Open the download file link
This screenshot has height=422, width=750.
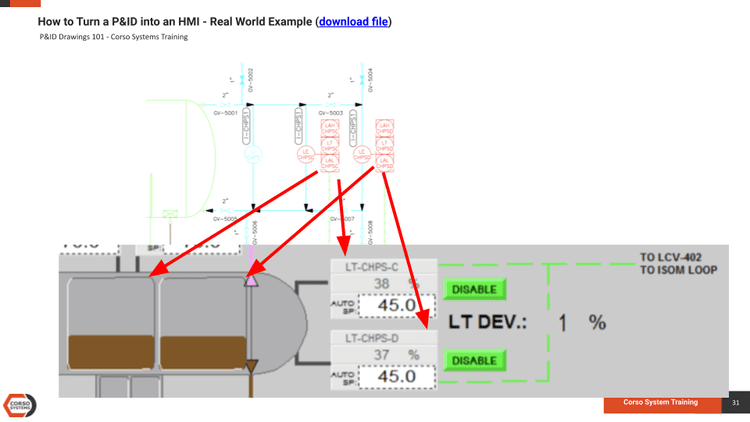coord(353,22)
